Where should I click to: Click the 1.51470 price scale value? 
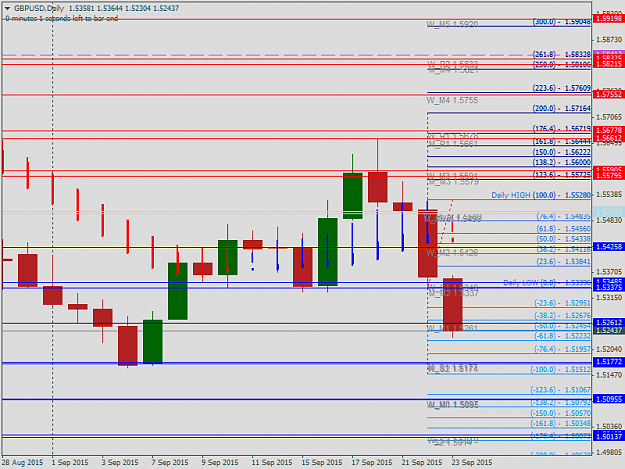(609, 375)
